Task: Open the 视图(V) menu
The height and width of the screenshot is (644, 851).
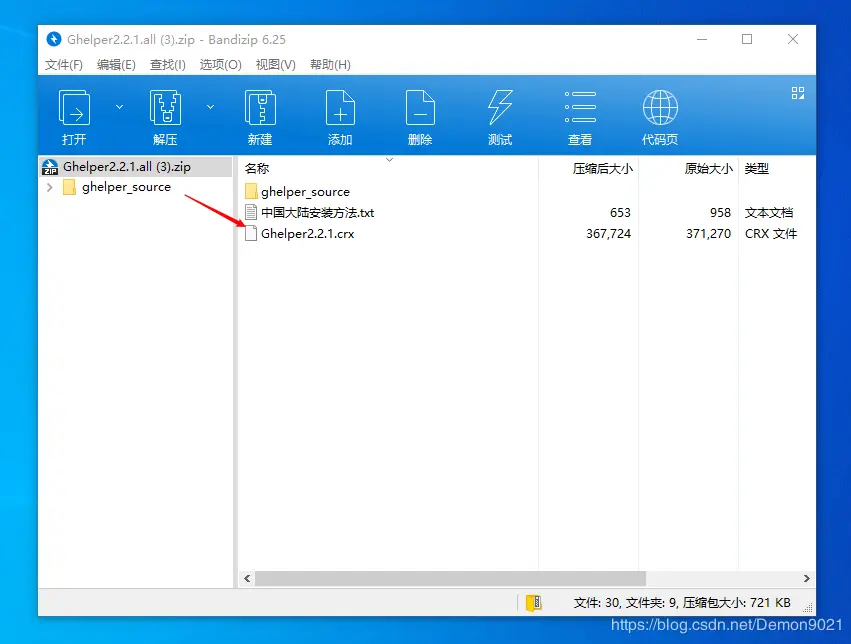Action: tap(276, 65)
